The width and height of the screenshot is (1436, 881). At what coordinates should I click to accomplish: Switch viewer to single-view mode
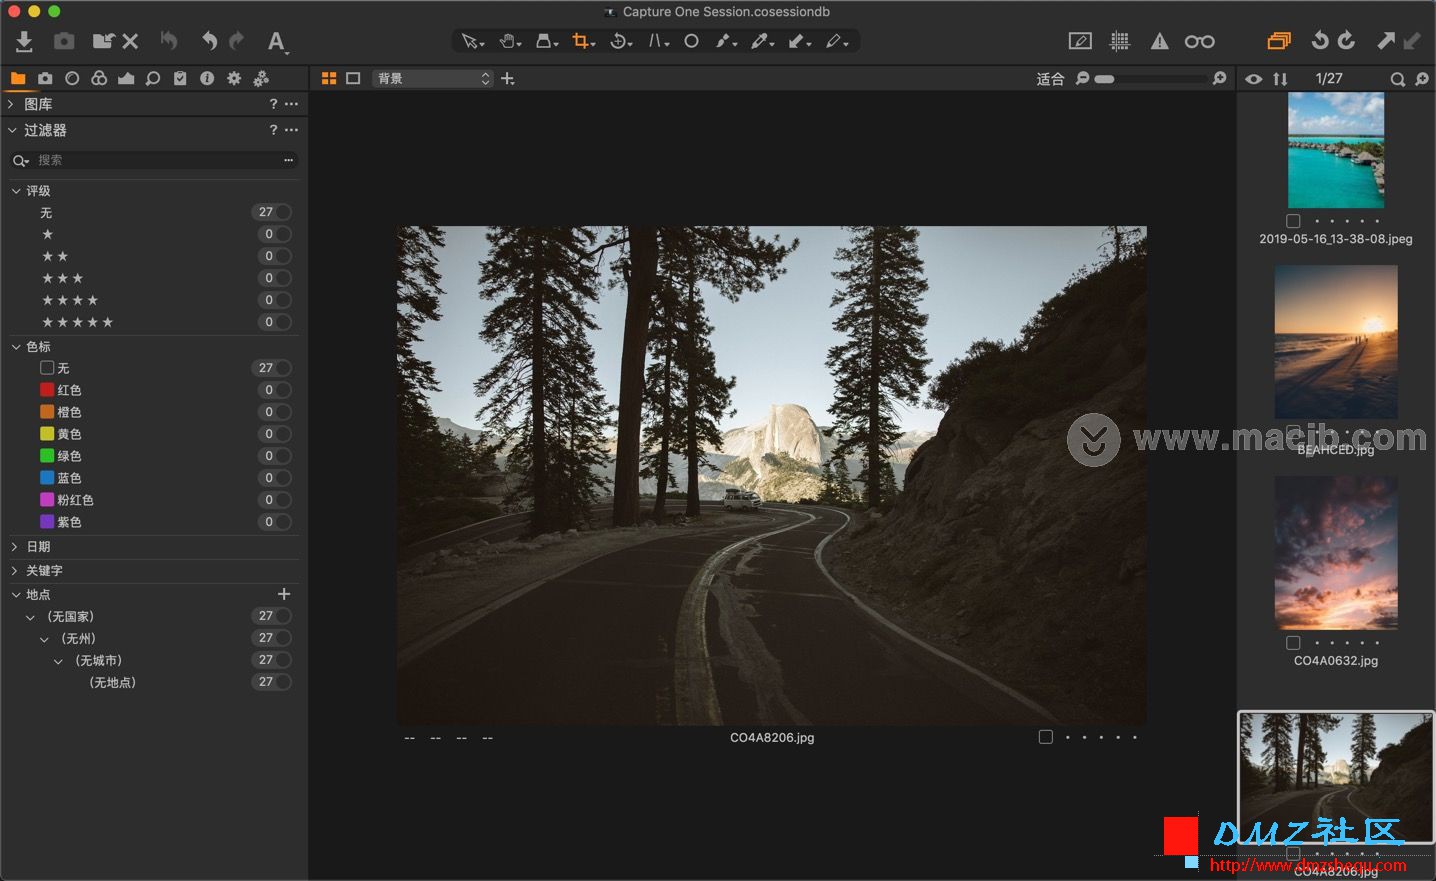353,78
